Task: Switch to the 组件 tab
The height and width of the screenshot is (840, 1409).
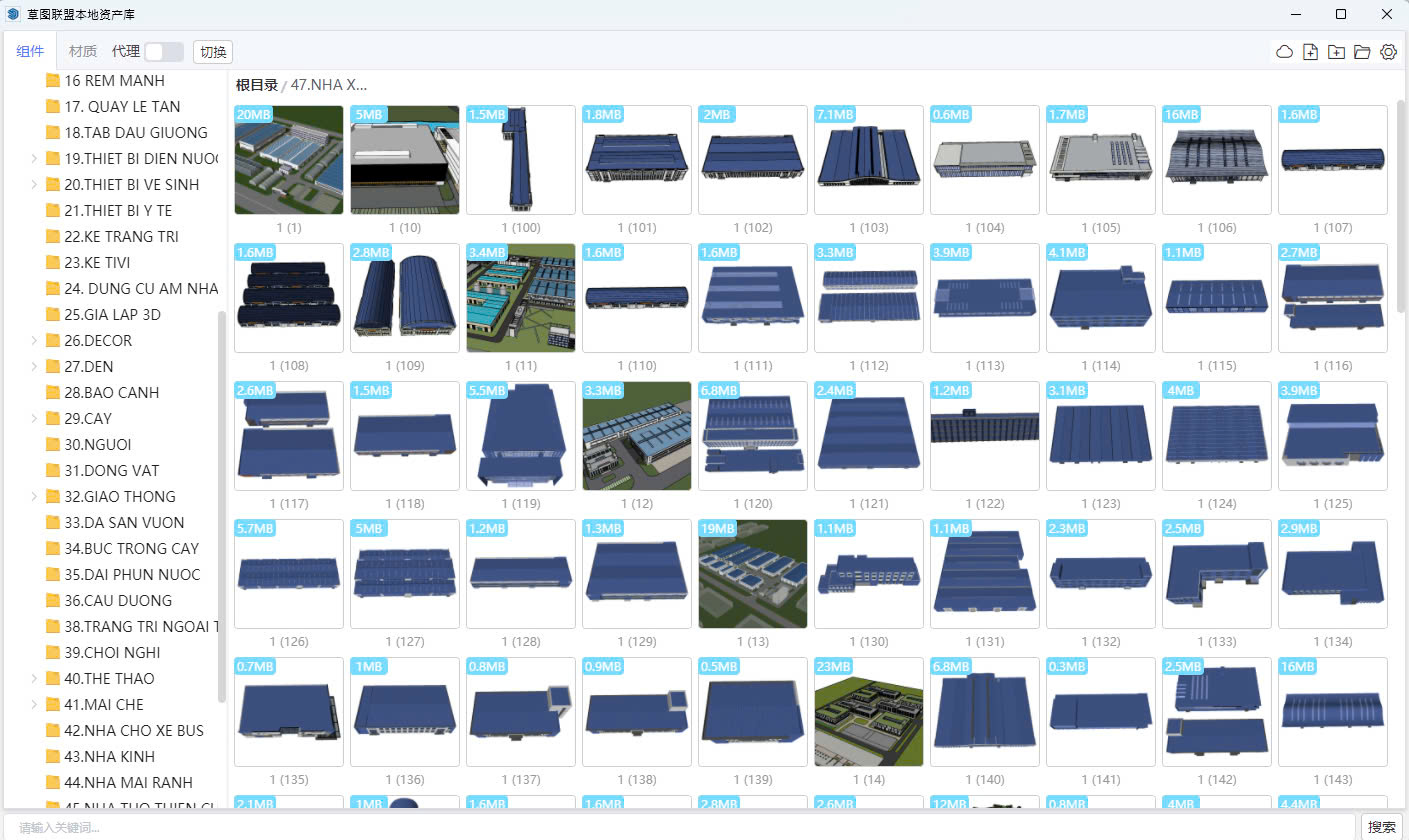Action: (30, 52)
